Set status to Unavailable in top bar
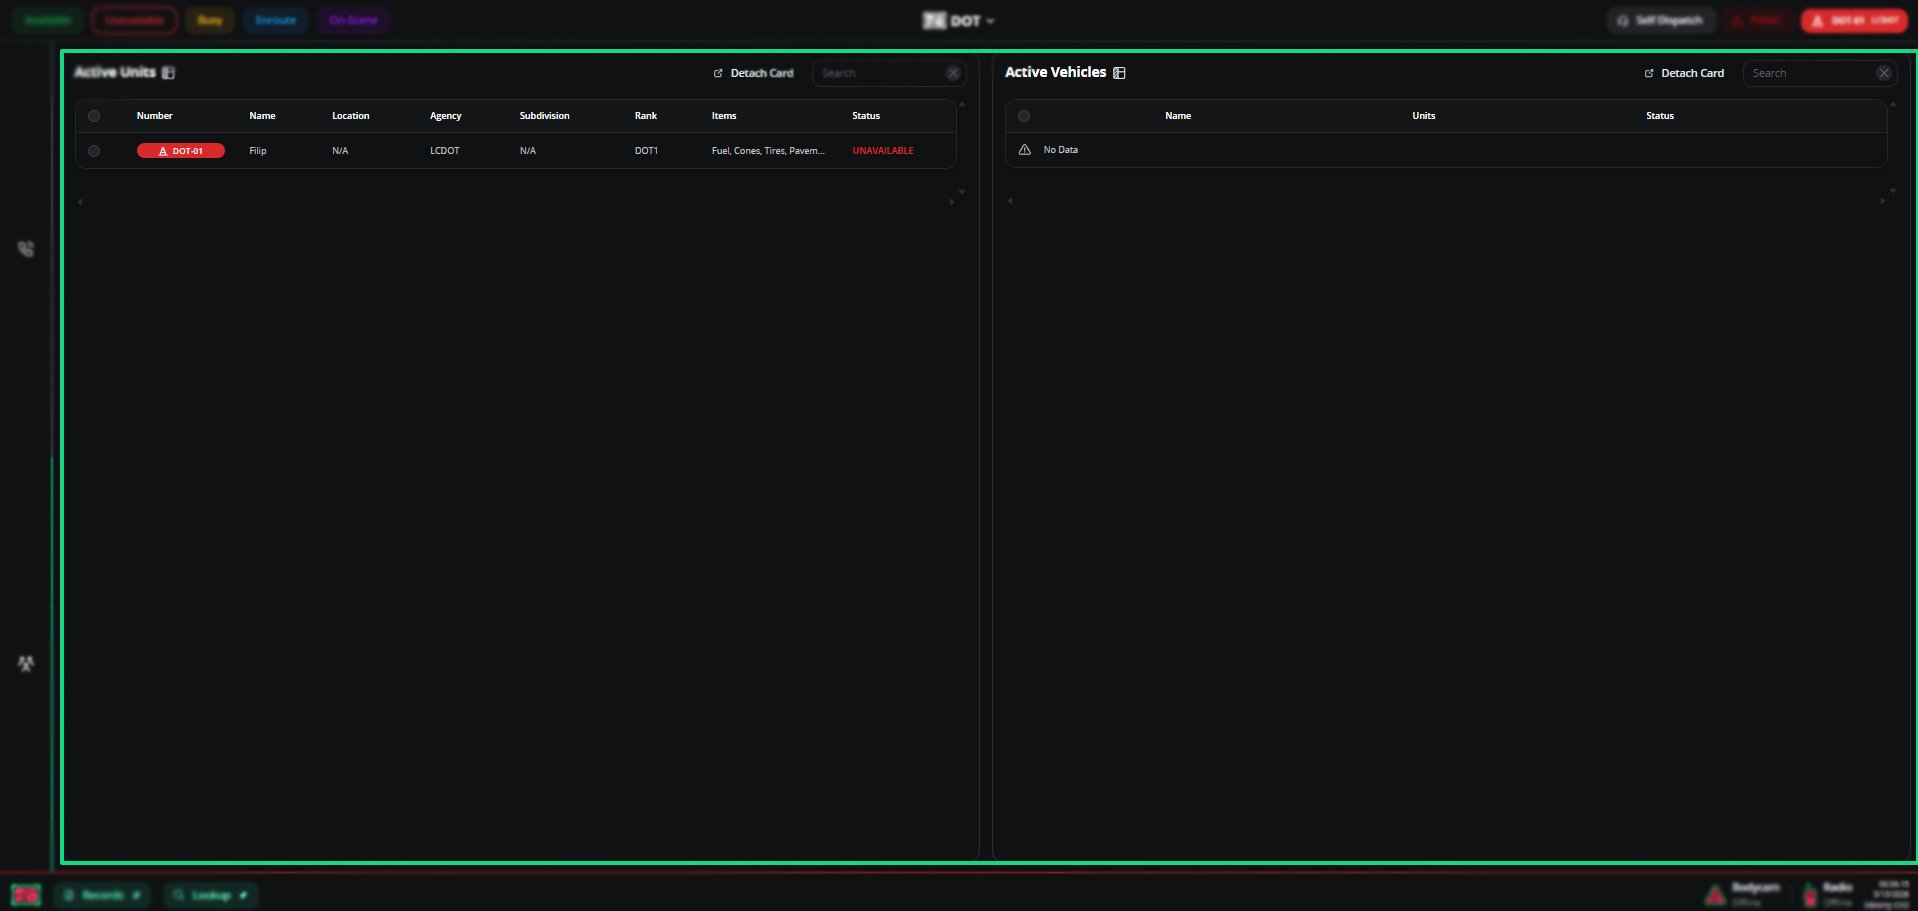Viewport: 1918px width, 911px height. tap(134, 20)
